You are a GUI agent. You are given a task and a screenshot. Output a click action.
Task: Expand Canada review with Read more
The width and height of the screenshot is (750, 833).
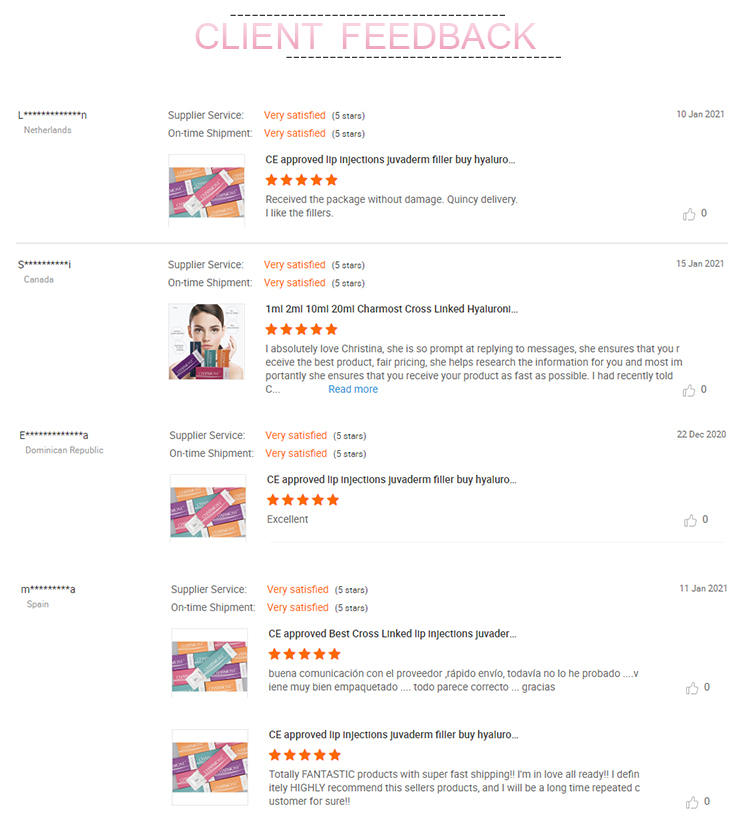tap(353, 390)
